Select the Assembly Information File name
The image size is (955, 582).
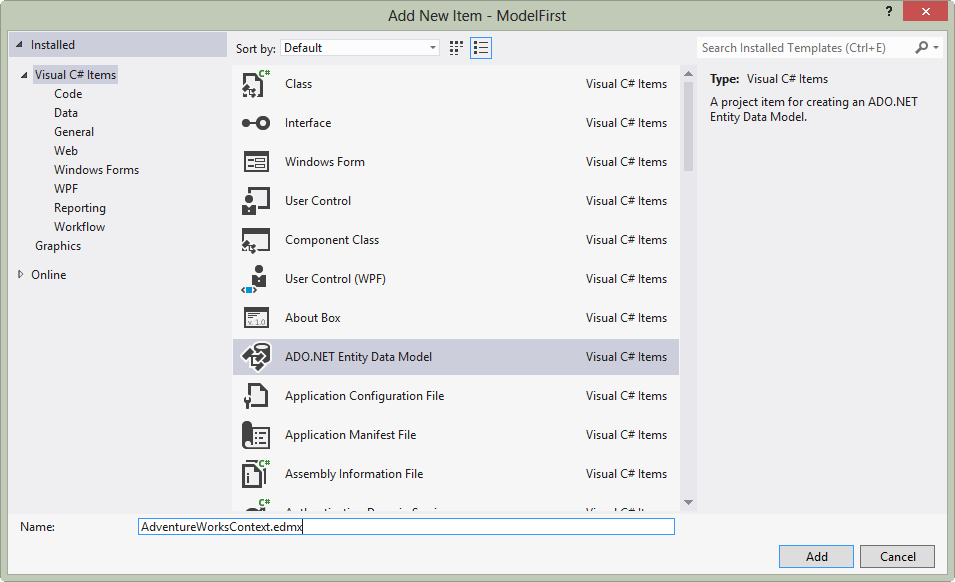click(x=354, y=474)
